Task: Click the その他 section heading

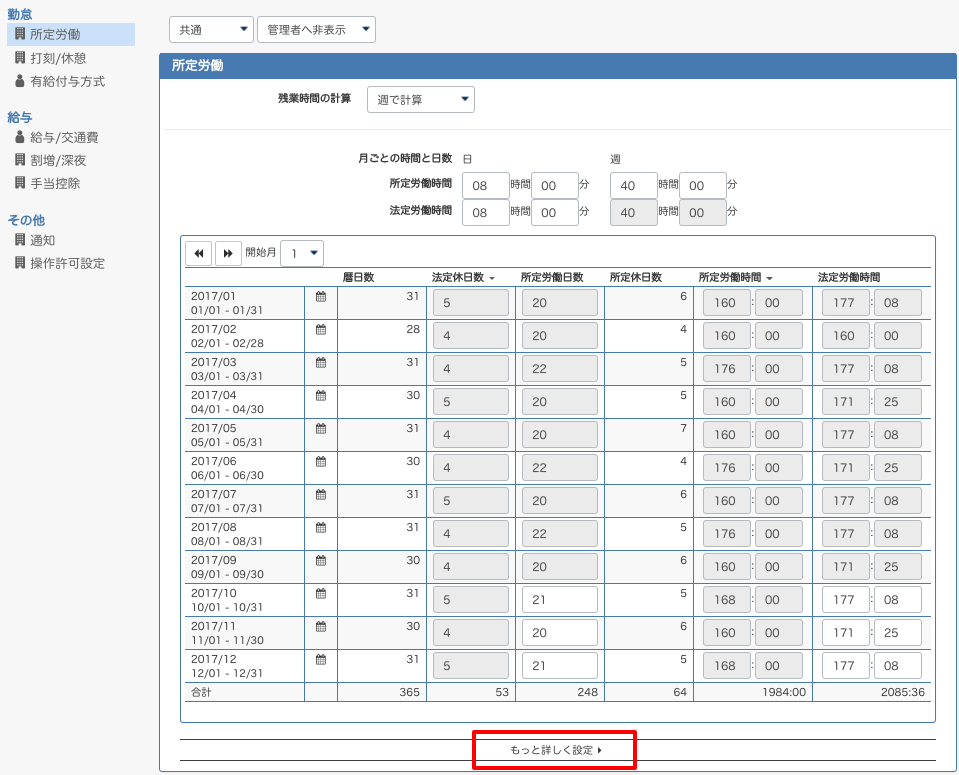Action: point(26,220)
